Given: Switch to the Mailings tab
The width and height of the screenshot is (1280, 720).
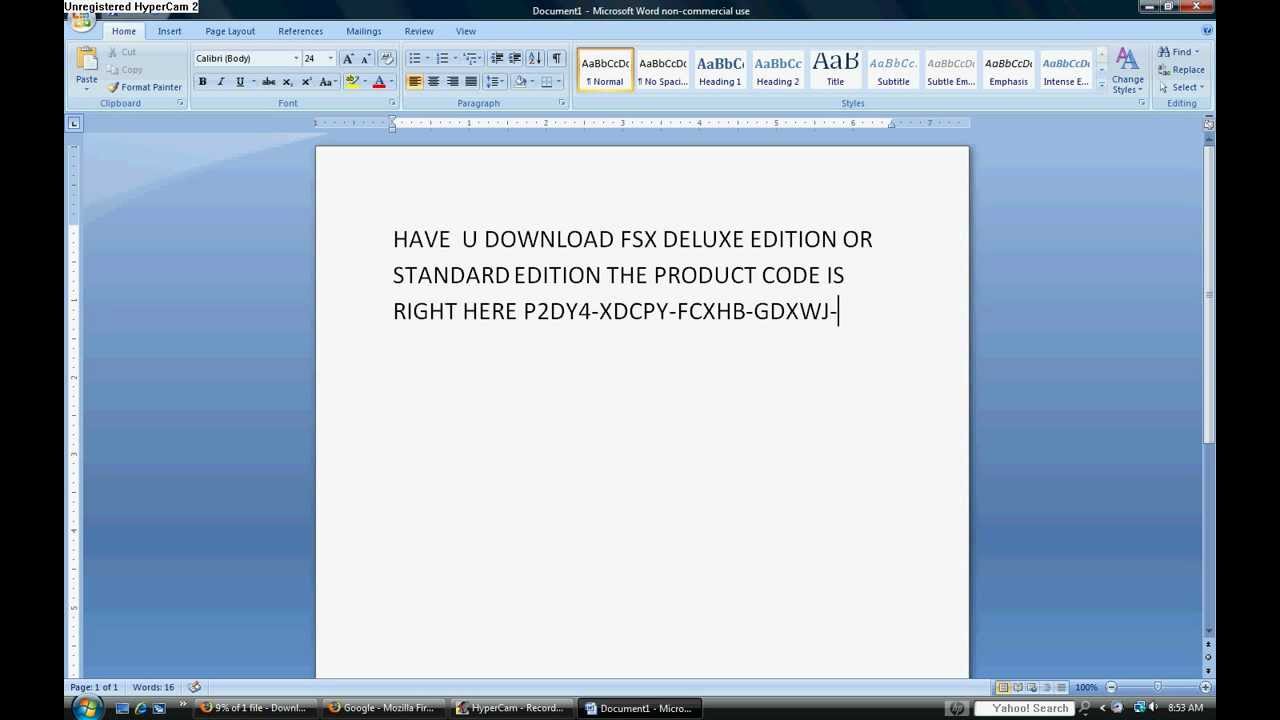Looking at the screenshot, I should tap(364, 31).
